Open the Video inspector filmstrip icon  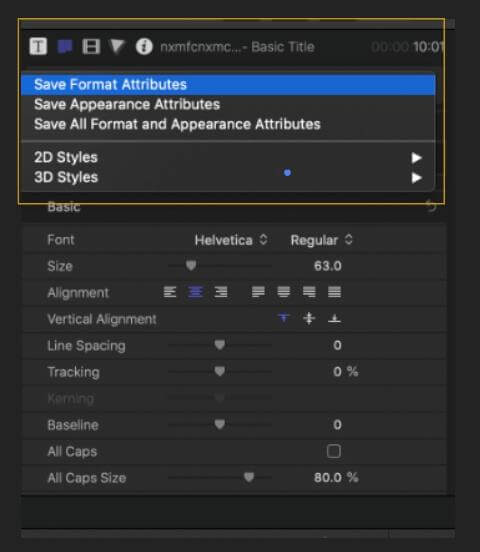[91, 46]
